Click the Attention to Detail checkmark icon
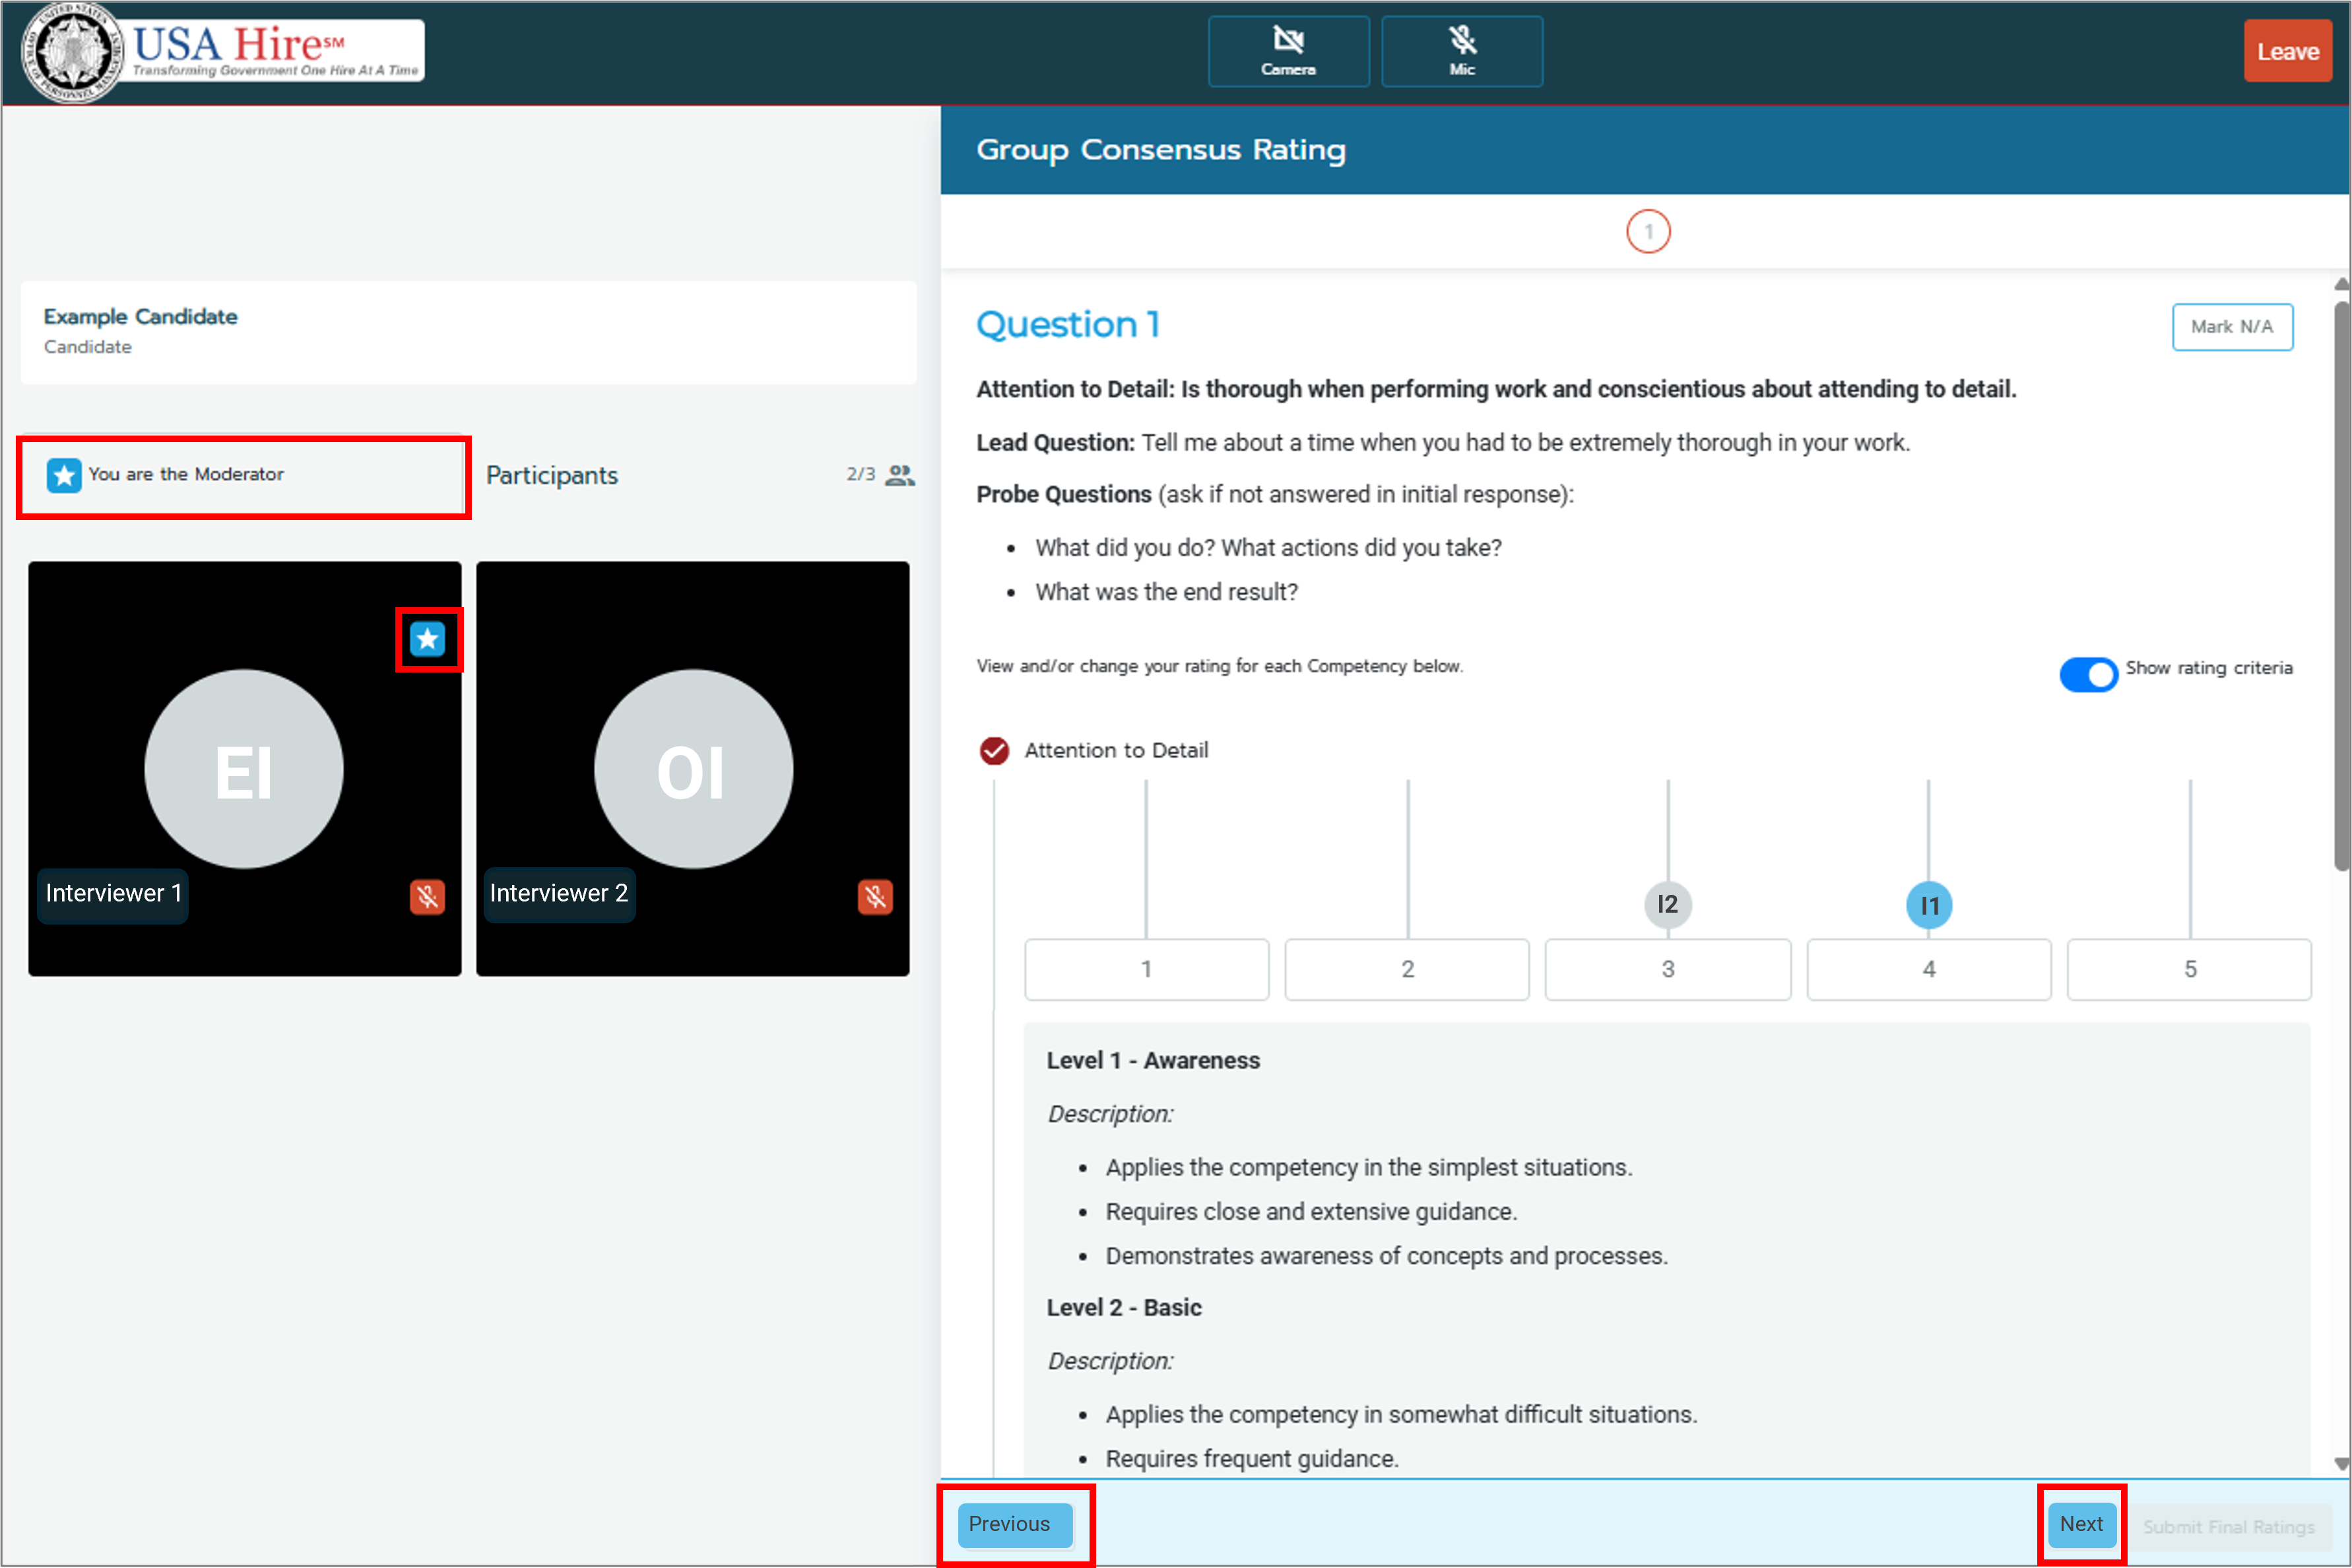This screenshot has width=2352, height=1568. point(994,750)
